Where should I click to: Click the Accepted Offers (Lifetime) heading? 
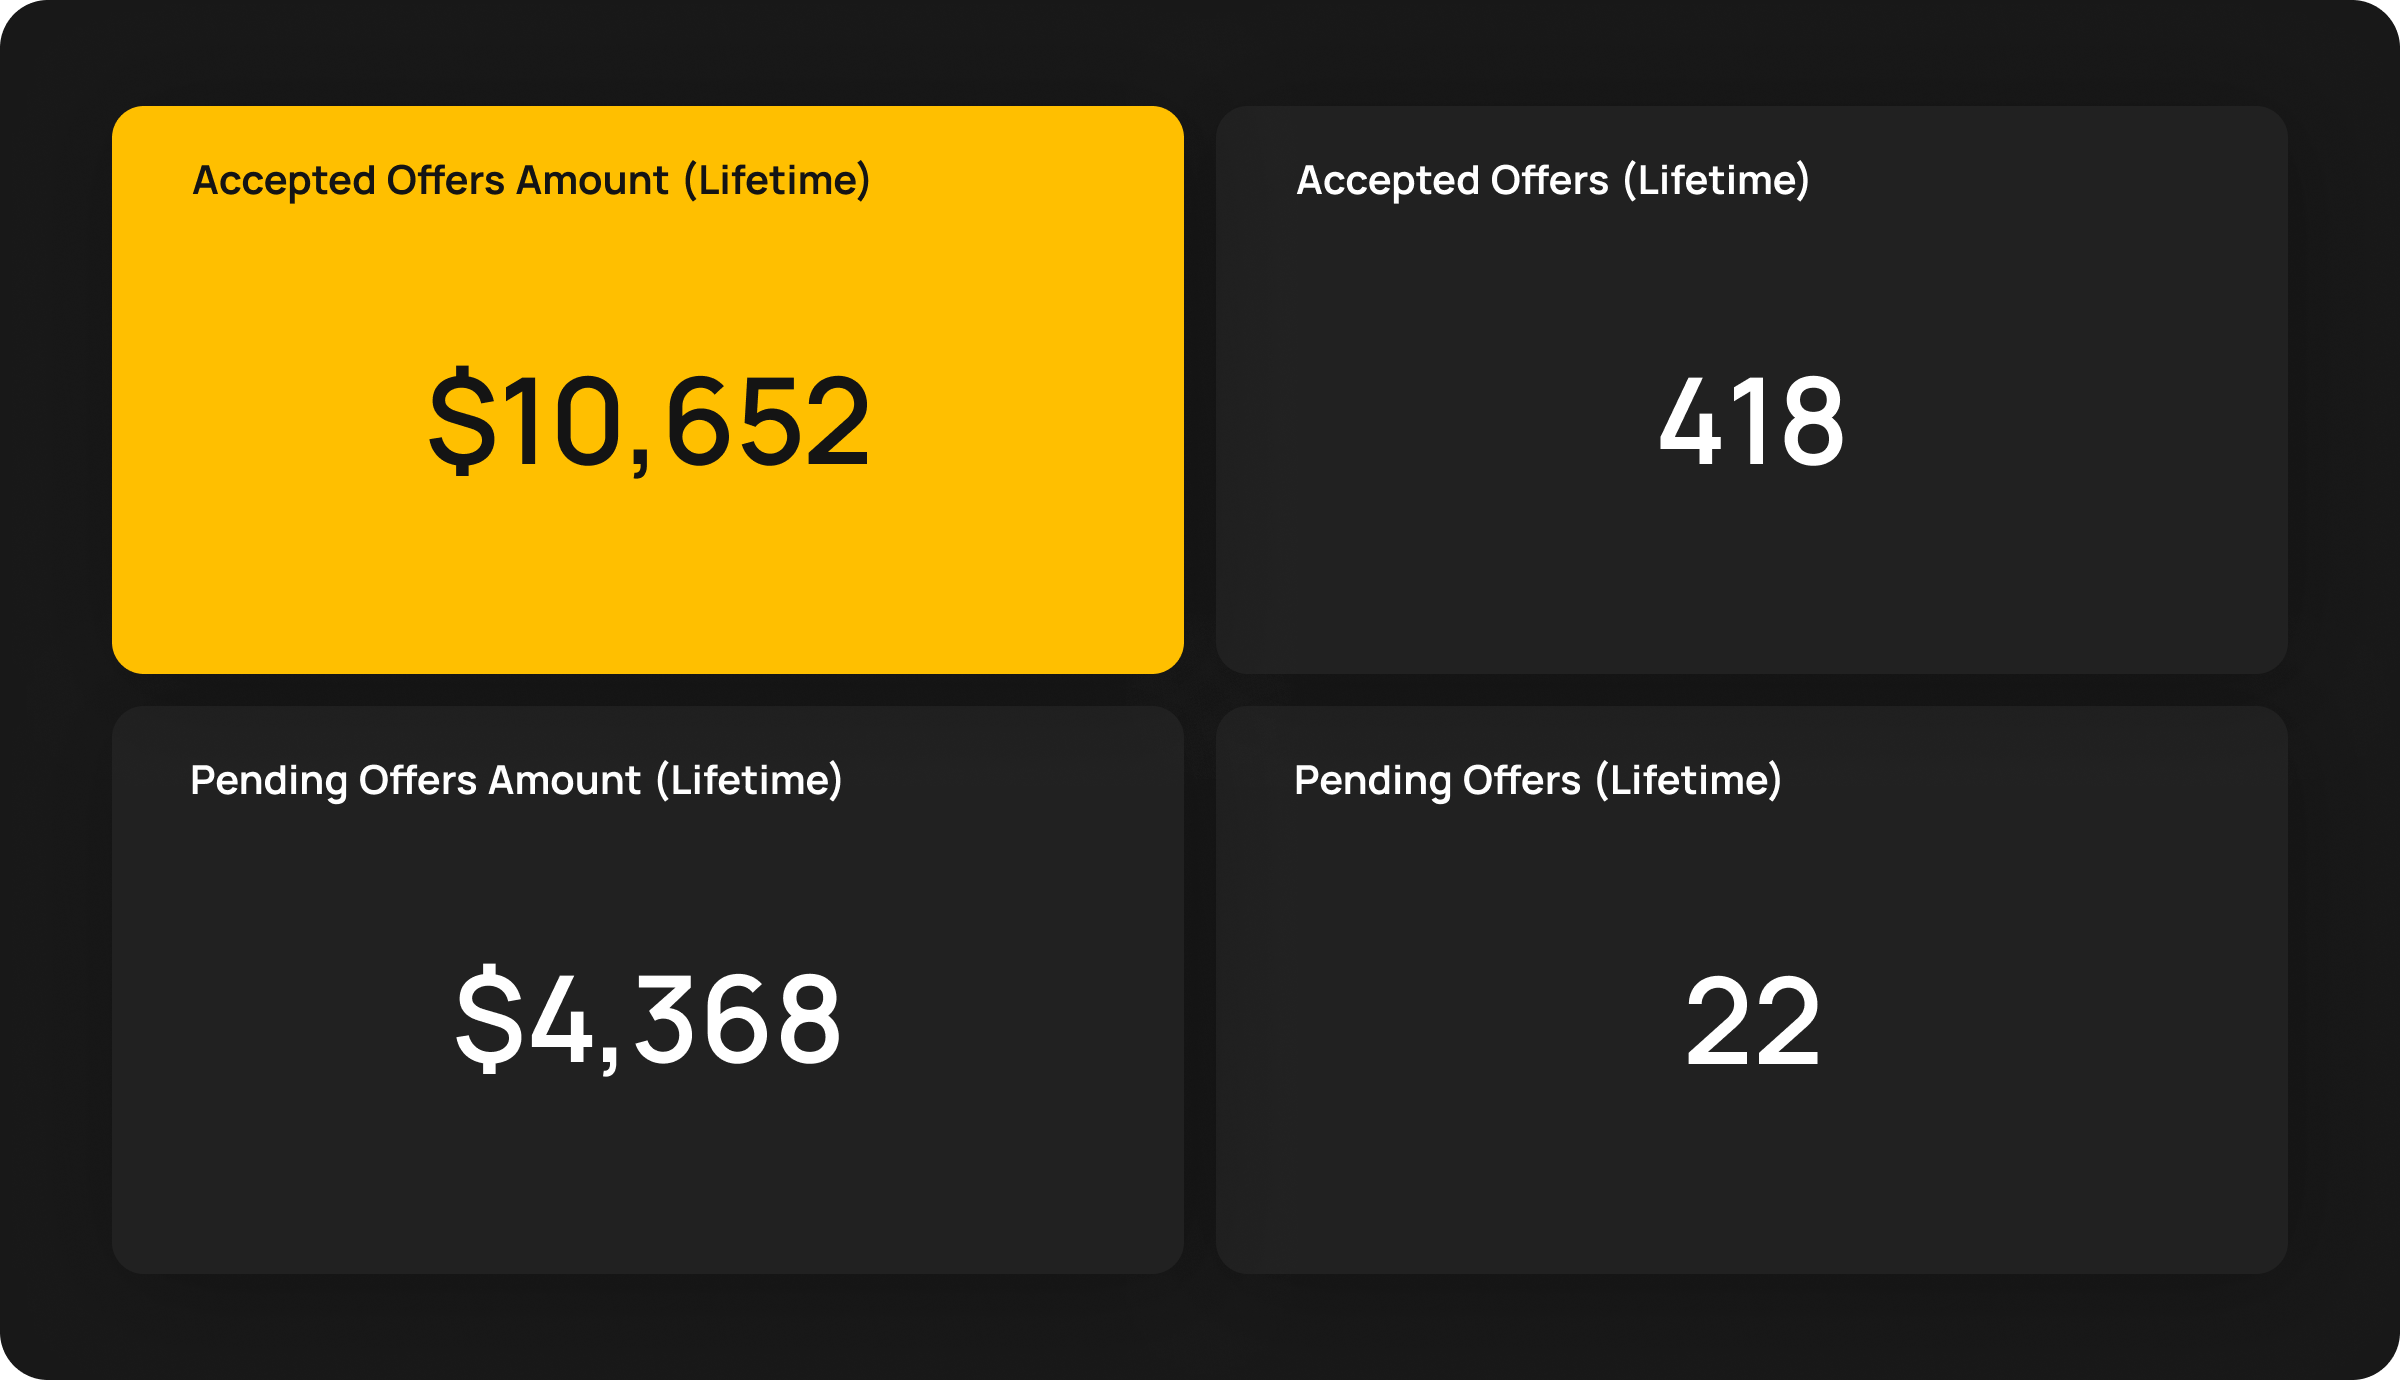click(1553, 181)
